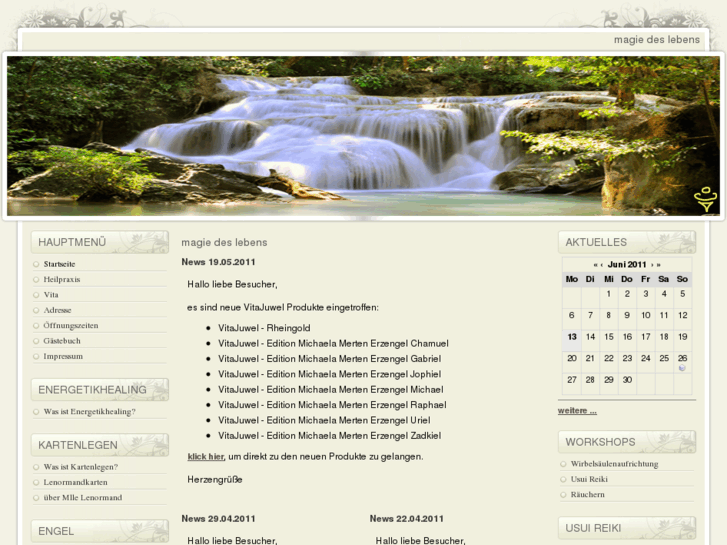
Task: Follow the 'klick hier' product link
Action: (x=206, y=456)
